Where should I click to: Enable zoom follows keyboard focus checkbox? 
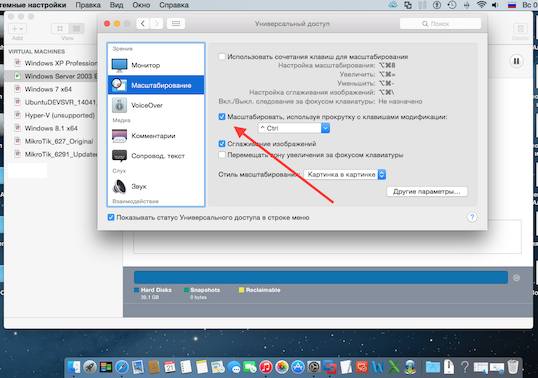tap(222, 155)
